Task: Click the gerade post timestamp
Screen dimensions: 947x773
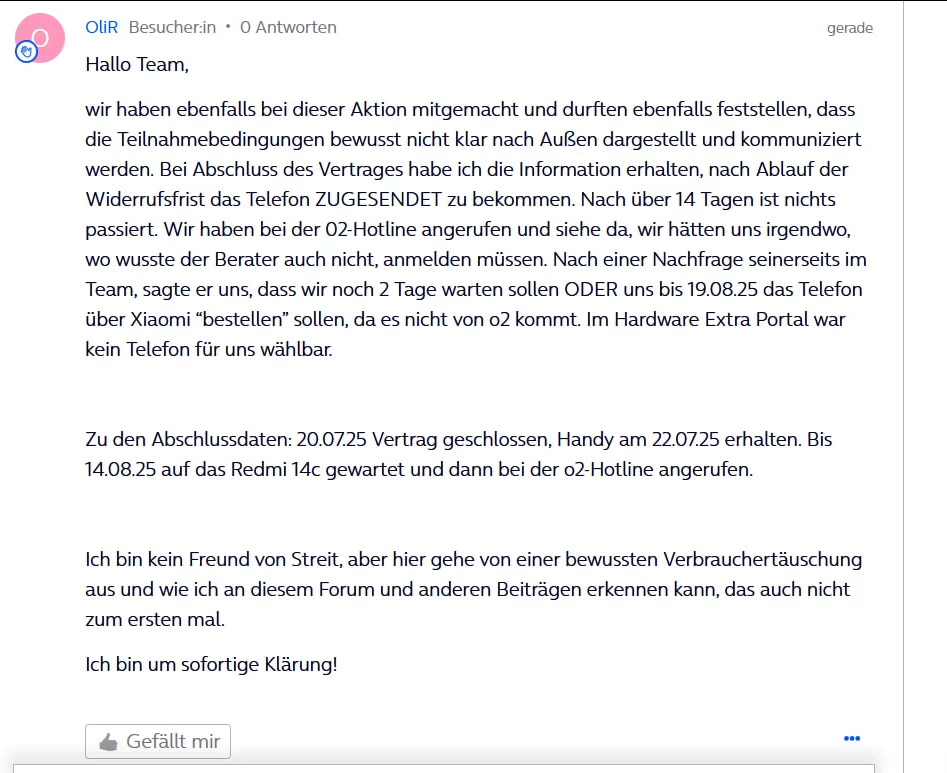Action: pyautogui.click(x=850, y=28)
